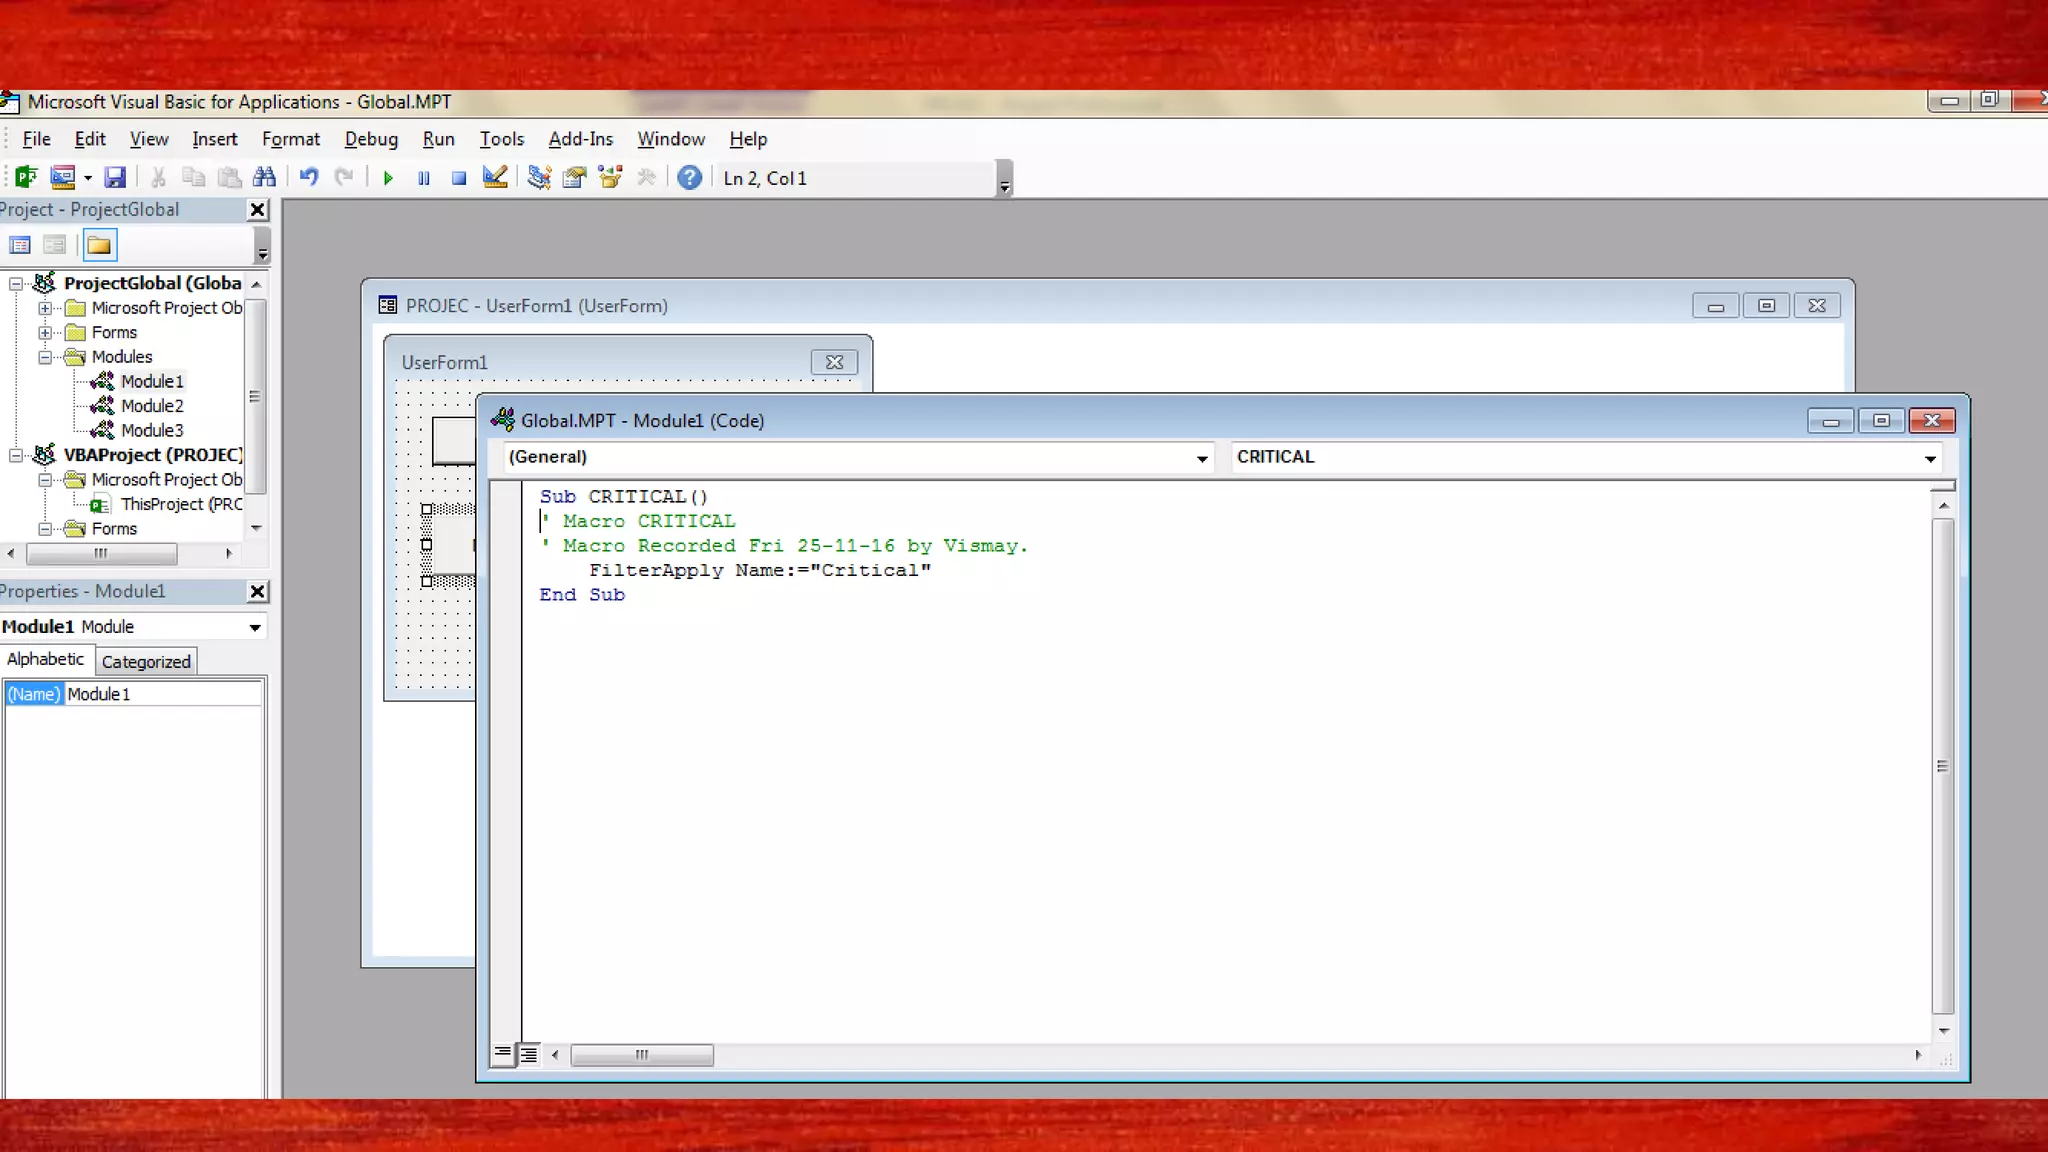Switch to the Categorized properties tab
Viewport: 2048px width, 1152px height.
pyautogui.click(x=146, y=661)
